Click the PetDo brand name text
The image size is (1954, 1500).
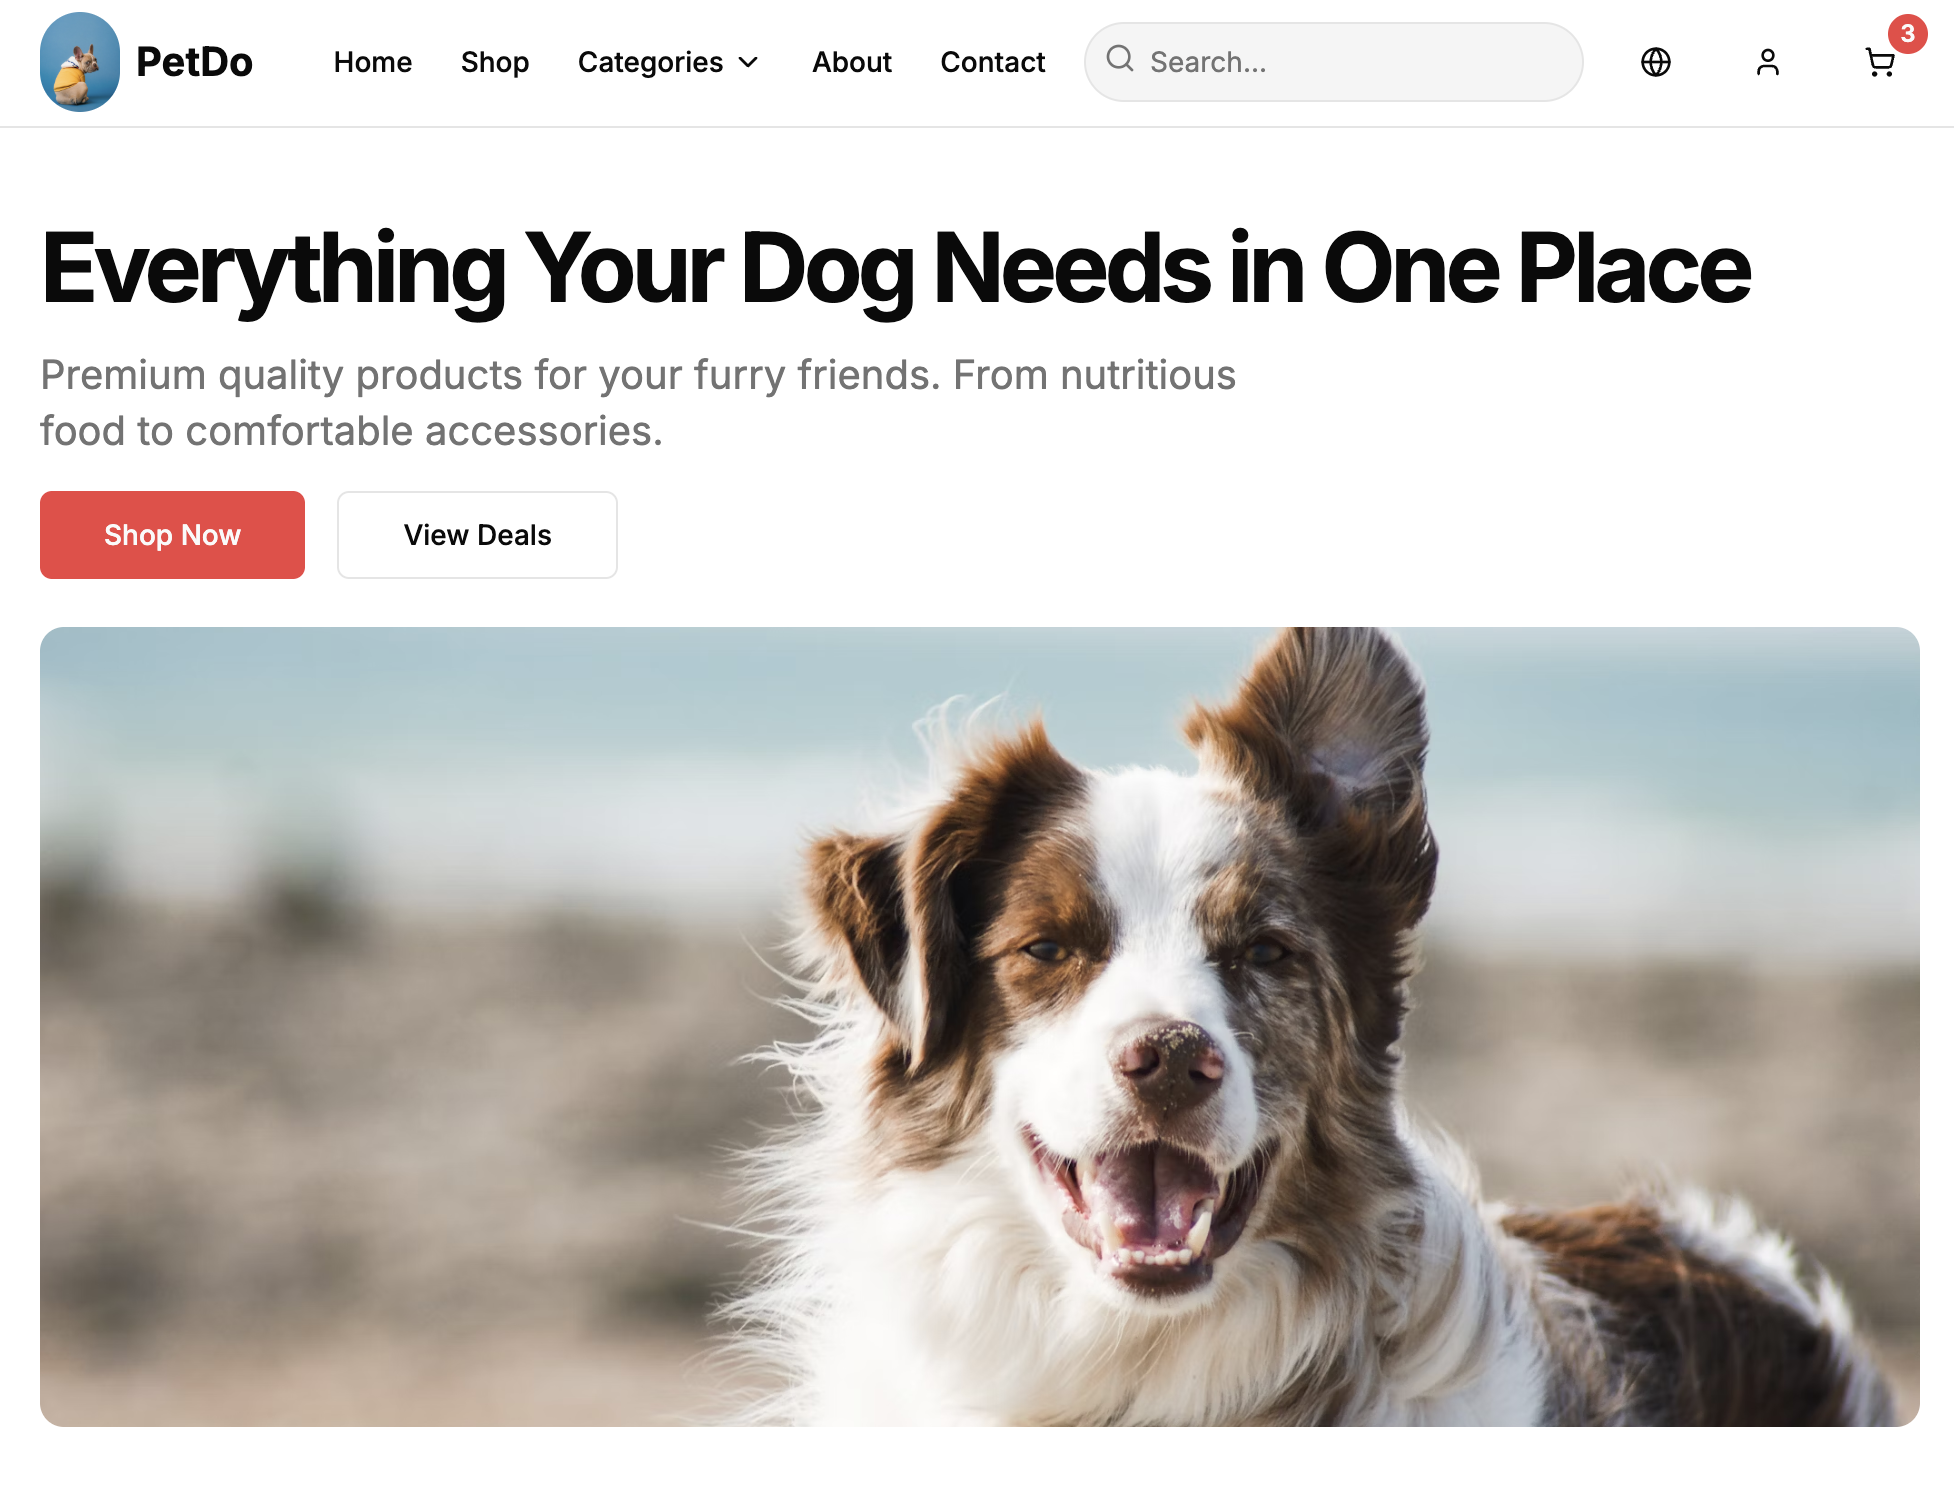pos(194,62)
